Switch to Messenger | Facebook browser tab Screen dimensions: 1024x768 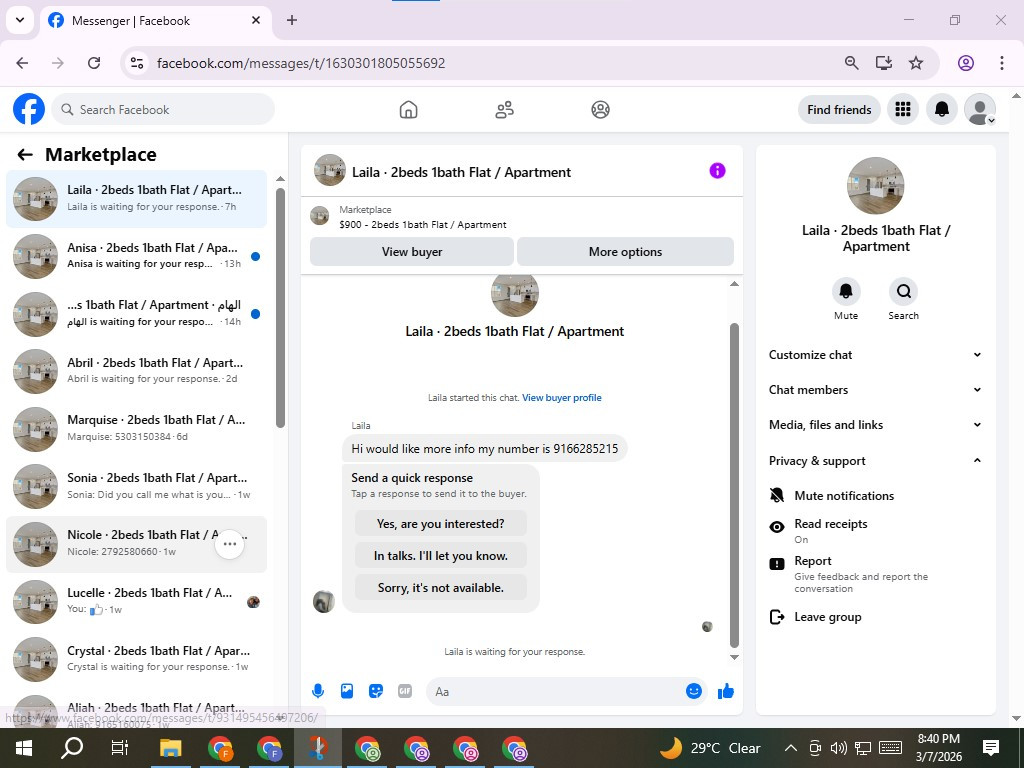pos(156,21)
